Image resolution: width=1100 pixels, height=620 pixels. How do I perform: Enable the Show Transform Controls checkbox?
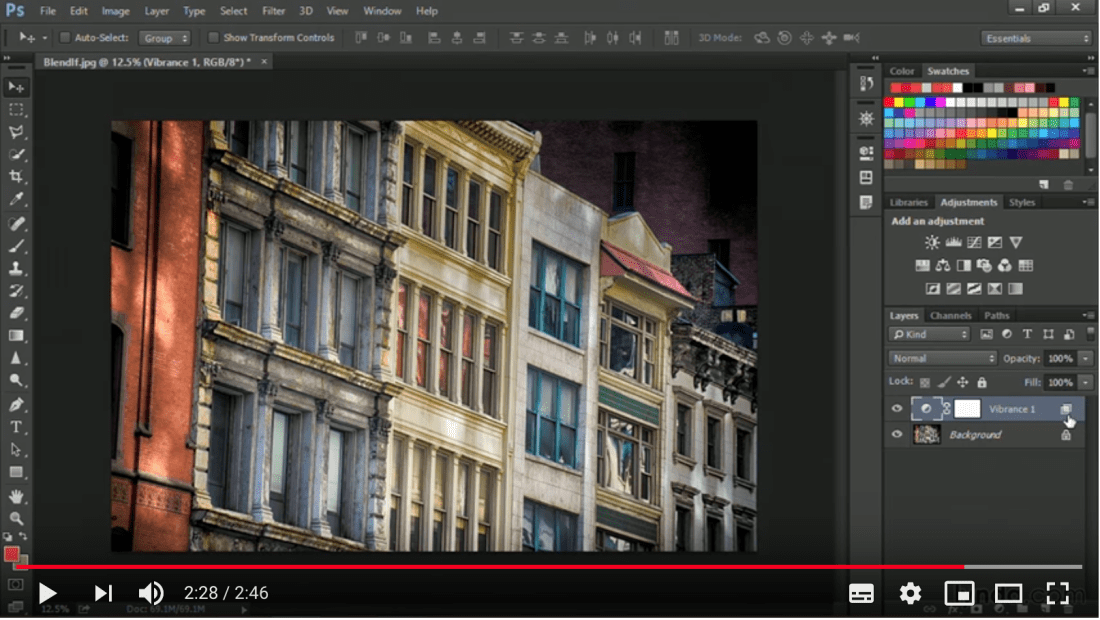(212, 37)
